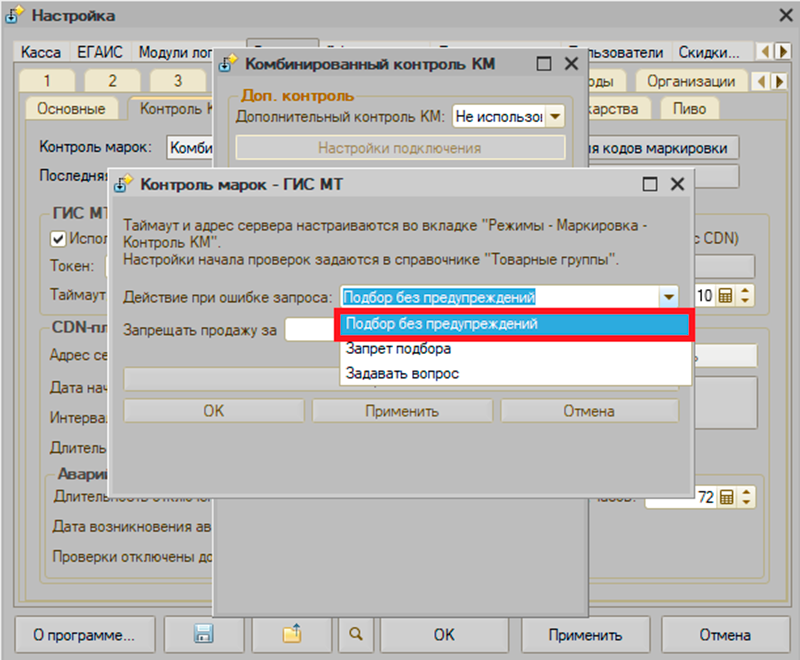This screenshot has width=800, height=660.
Task: Click the magnifier search icon button
Action: click(356, 634)
